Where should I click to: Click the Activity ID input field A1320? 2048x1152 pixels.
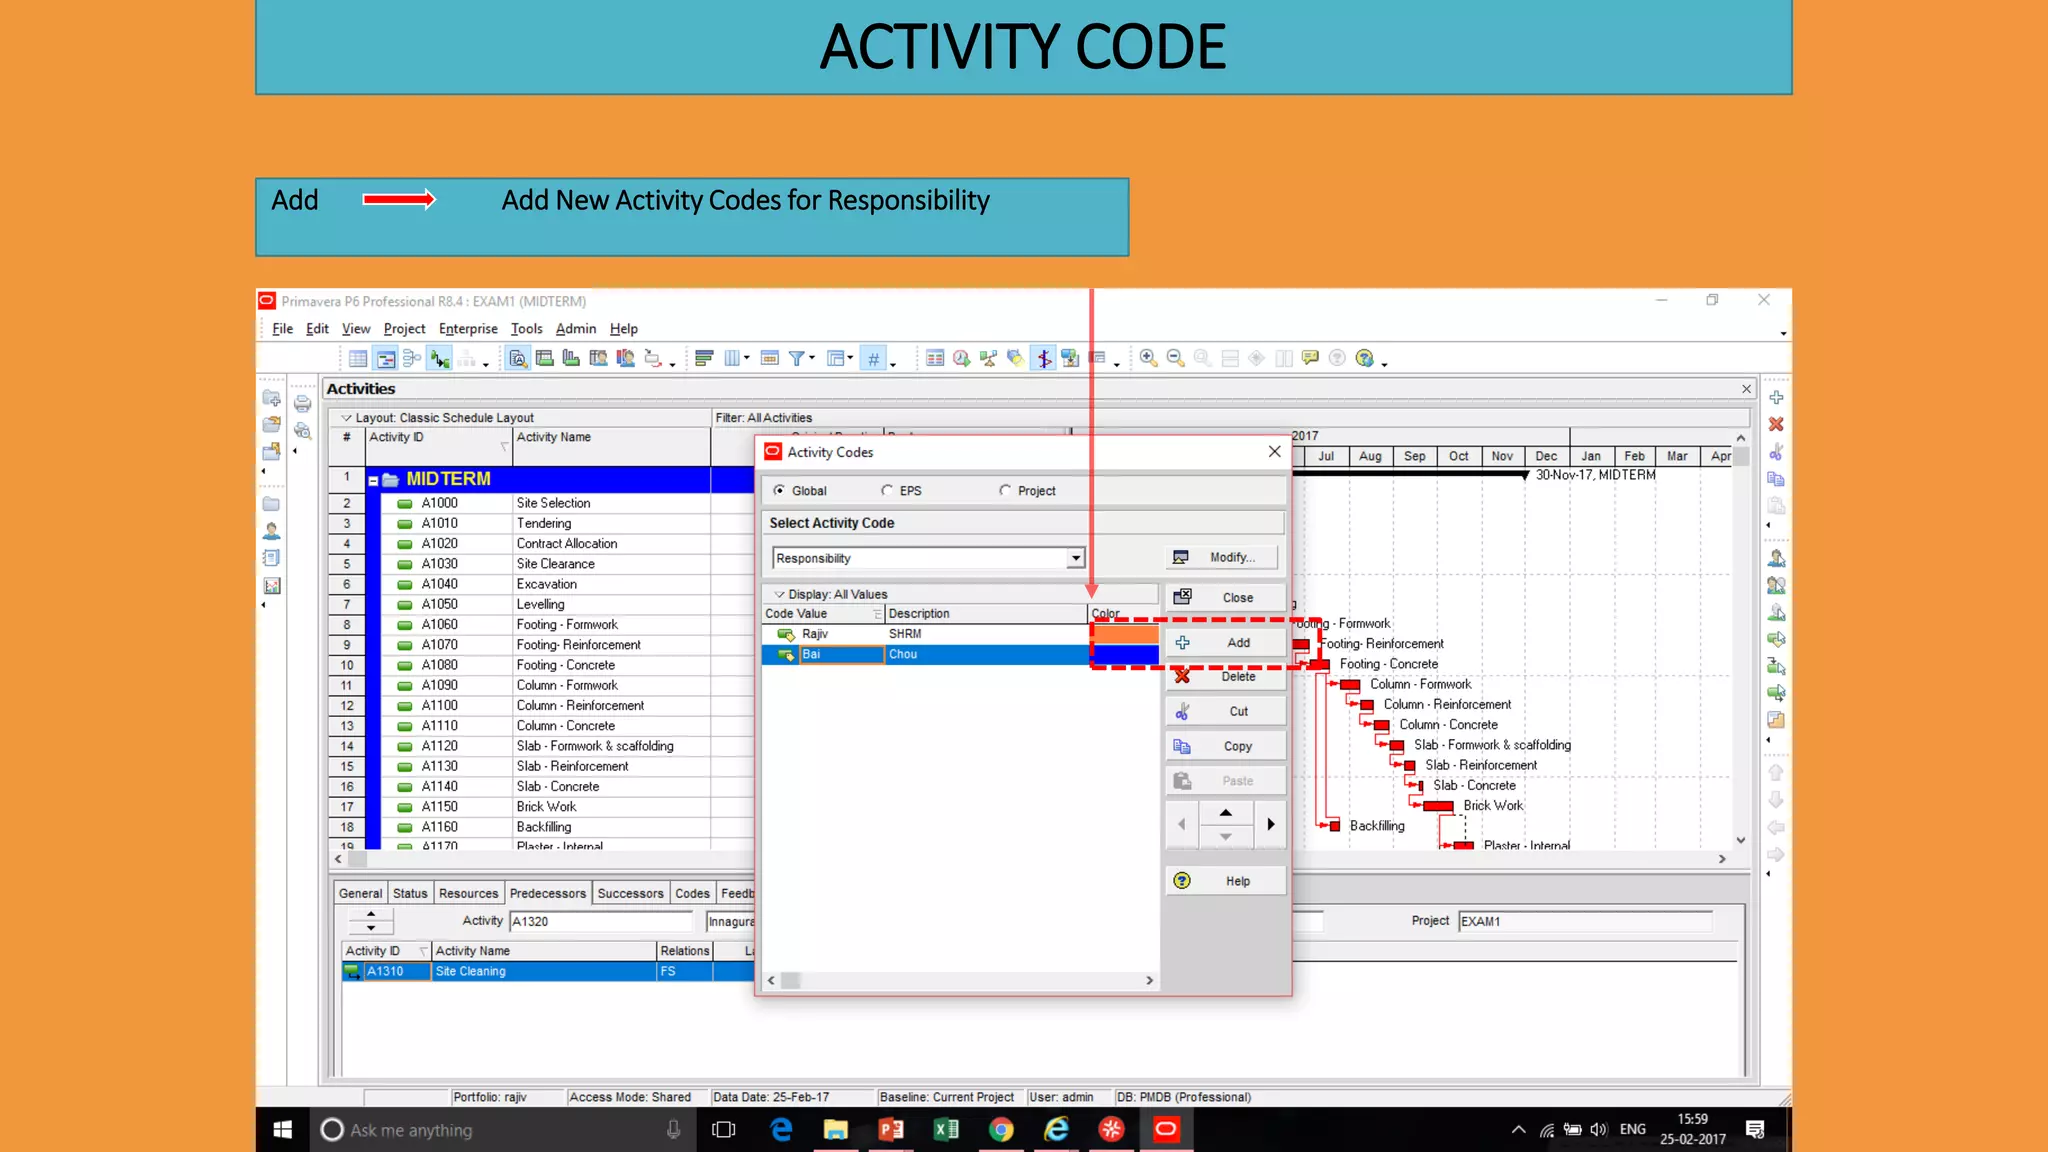pyautogui.click(x=600, y=921)
